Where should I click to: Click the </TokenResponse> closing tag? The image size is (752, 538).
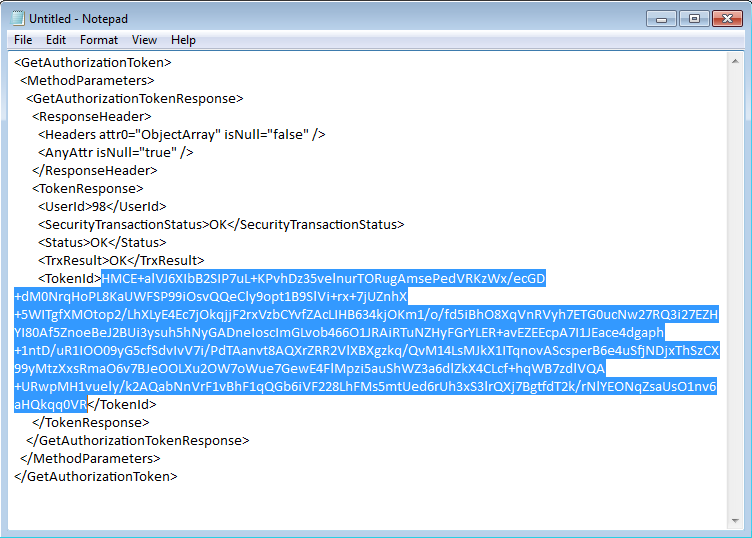pyautogui.click(x=91, y=422)
